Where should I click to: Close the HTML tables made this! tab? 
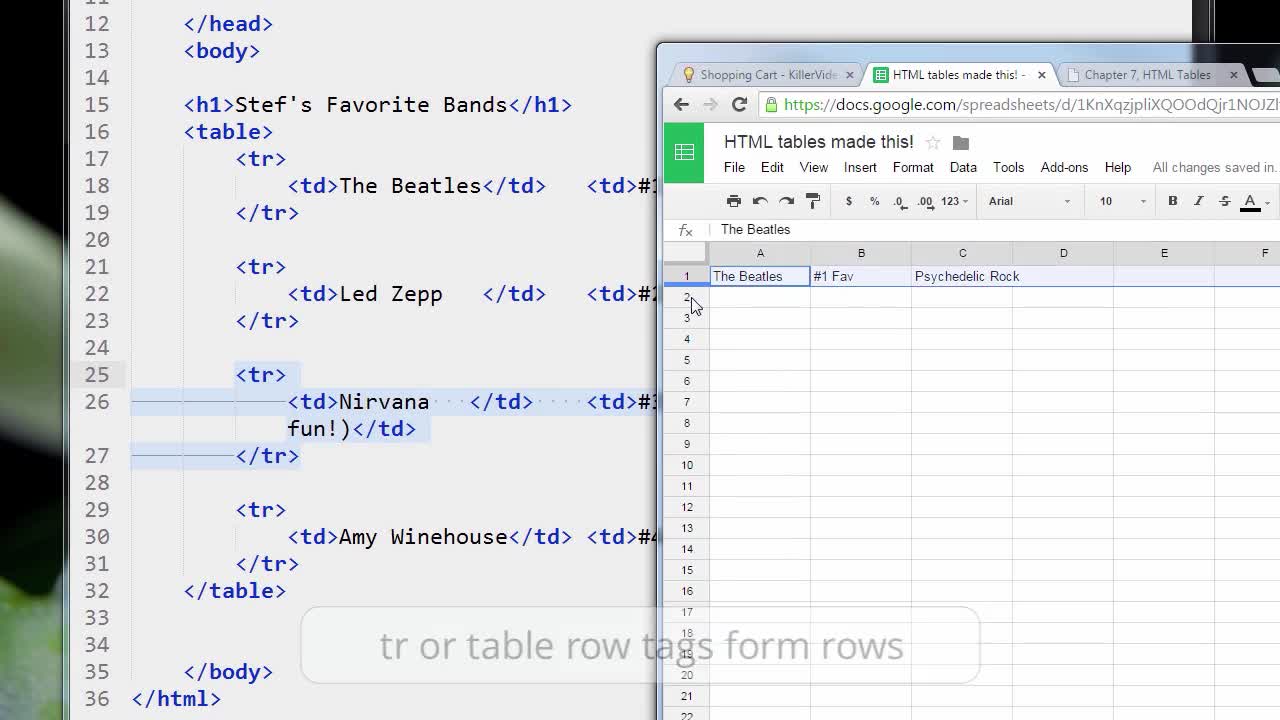click(1042, 75)
